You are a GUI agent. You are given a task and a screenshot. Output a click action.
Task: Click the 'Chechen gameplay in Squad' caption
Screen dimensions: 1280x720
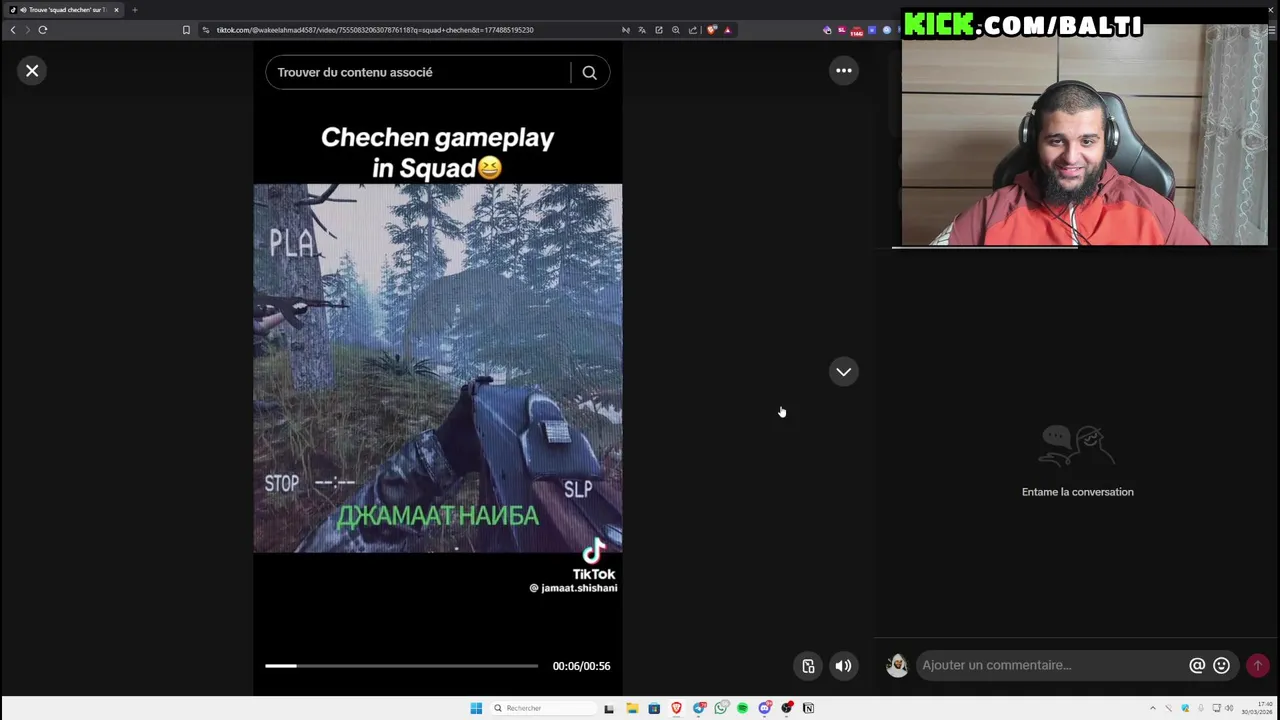[x=437, y=153]
